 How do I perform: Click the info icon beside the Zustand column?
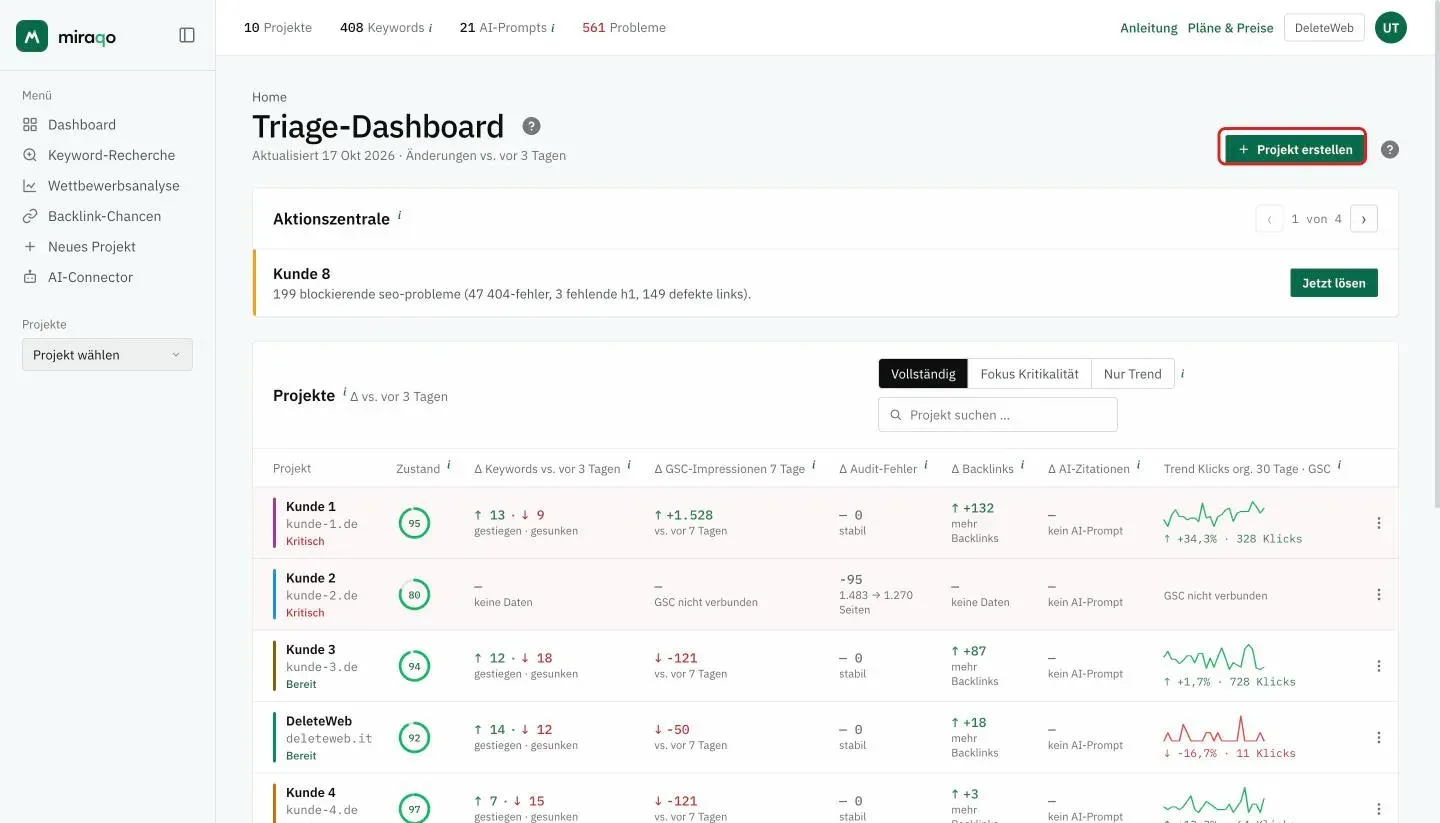448,465
